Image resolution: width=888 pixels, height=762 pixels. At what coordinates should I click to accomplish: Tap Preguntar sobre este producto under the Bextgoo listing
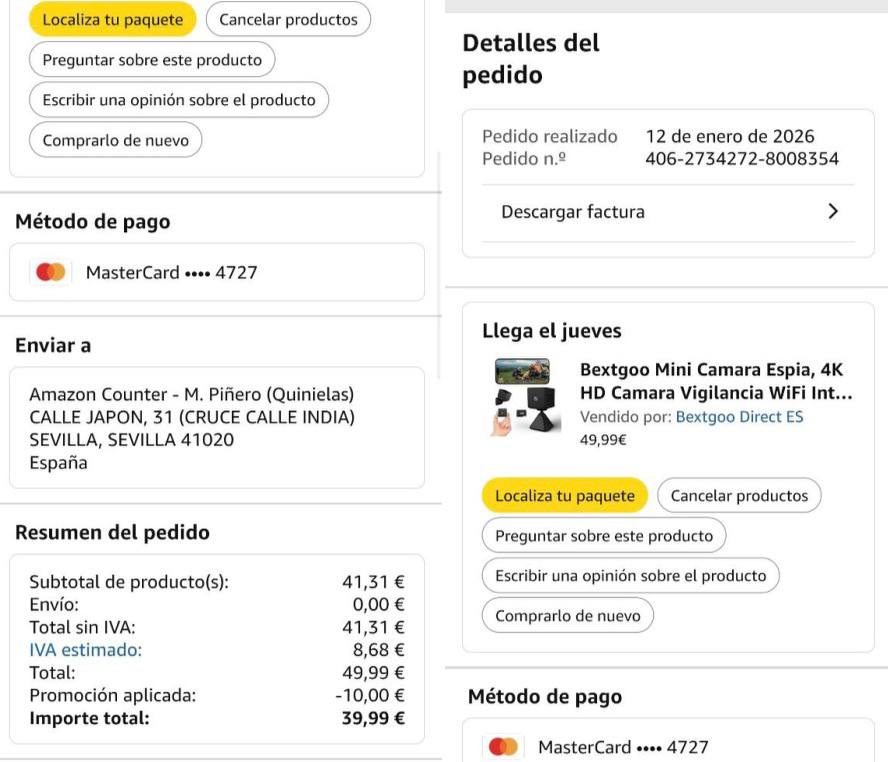click(x=603, y=536)
